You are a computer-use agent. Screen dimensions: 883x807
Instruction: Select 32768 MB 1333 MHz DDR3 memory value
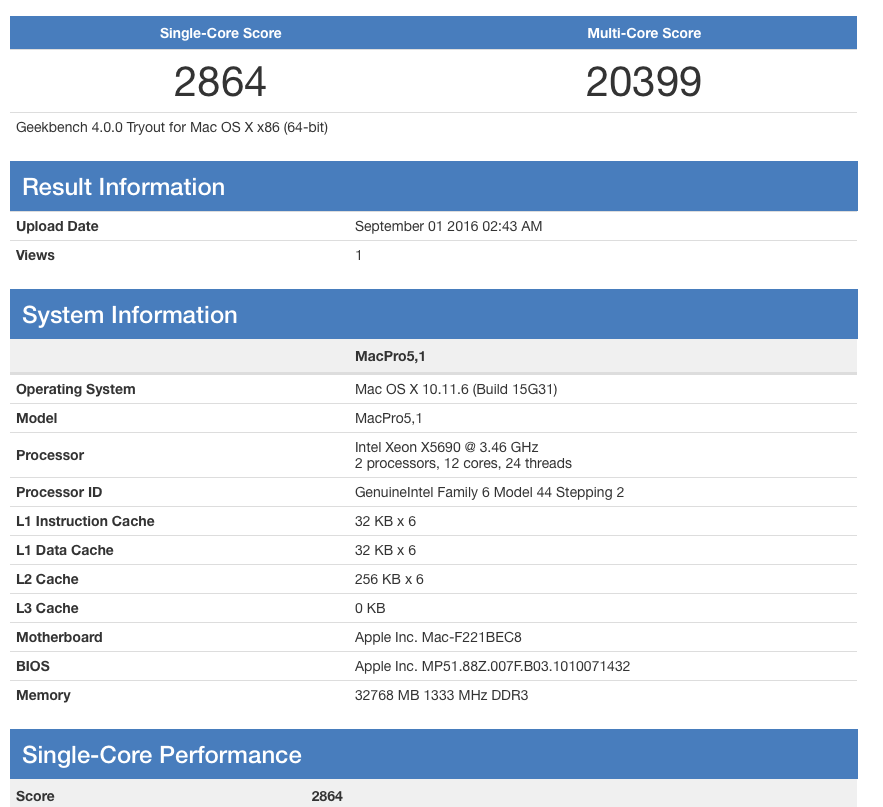[441, 695]
